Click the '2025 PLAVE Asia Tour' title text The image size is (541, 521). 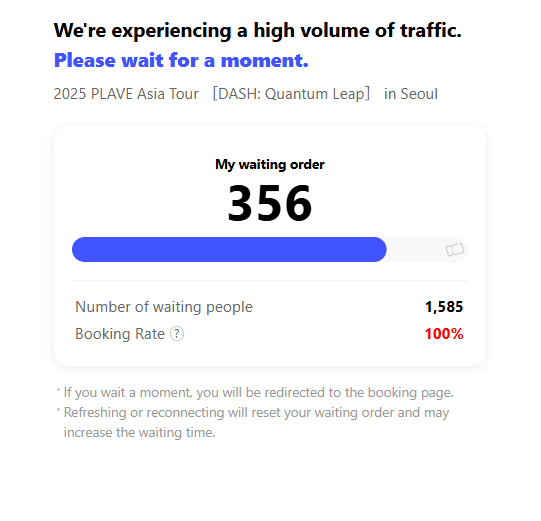[126, 94]
